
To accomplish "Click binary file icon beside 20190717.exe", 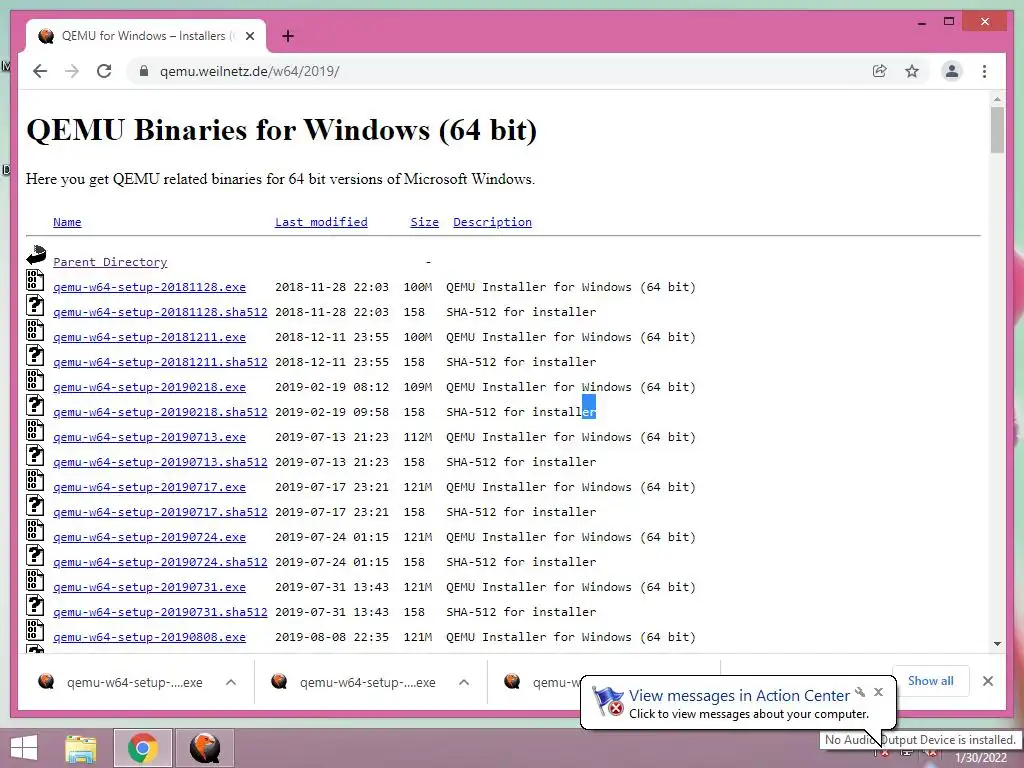I will 35,480.
